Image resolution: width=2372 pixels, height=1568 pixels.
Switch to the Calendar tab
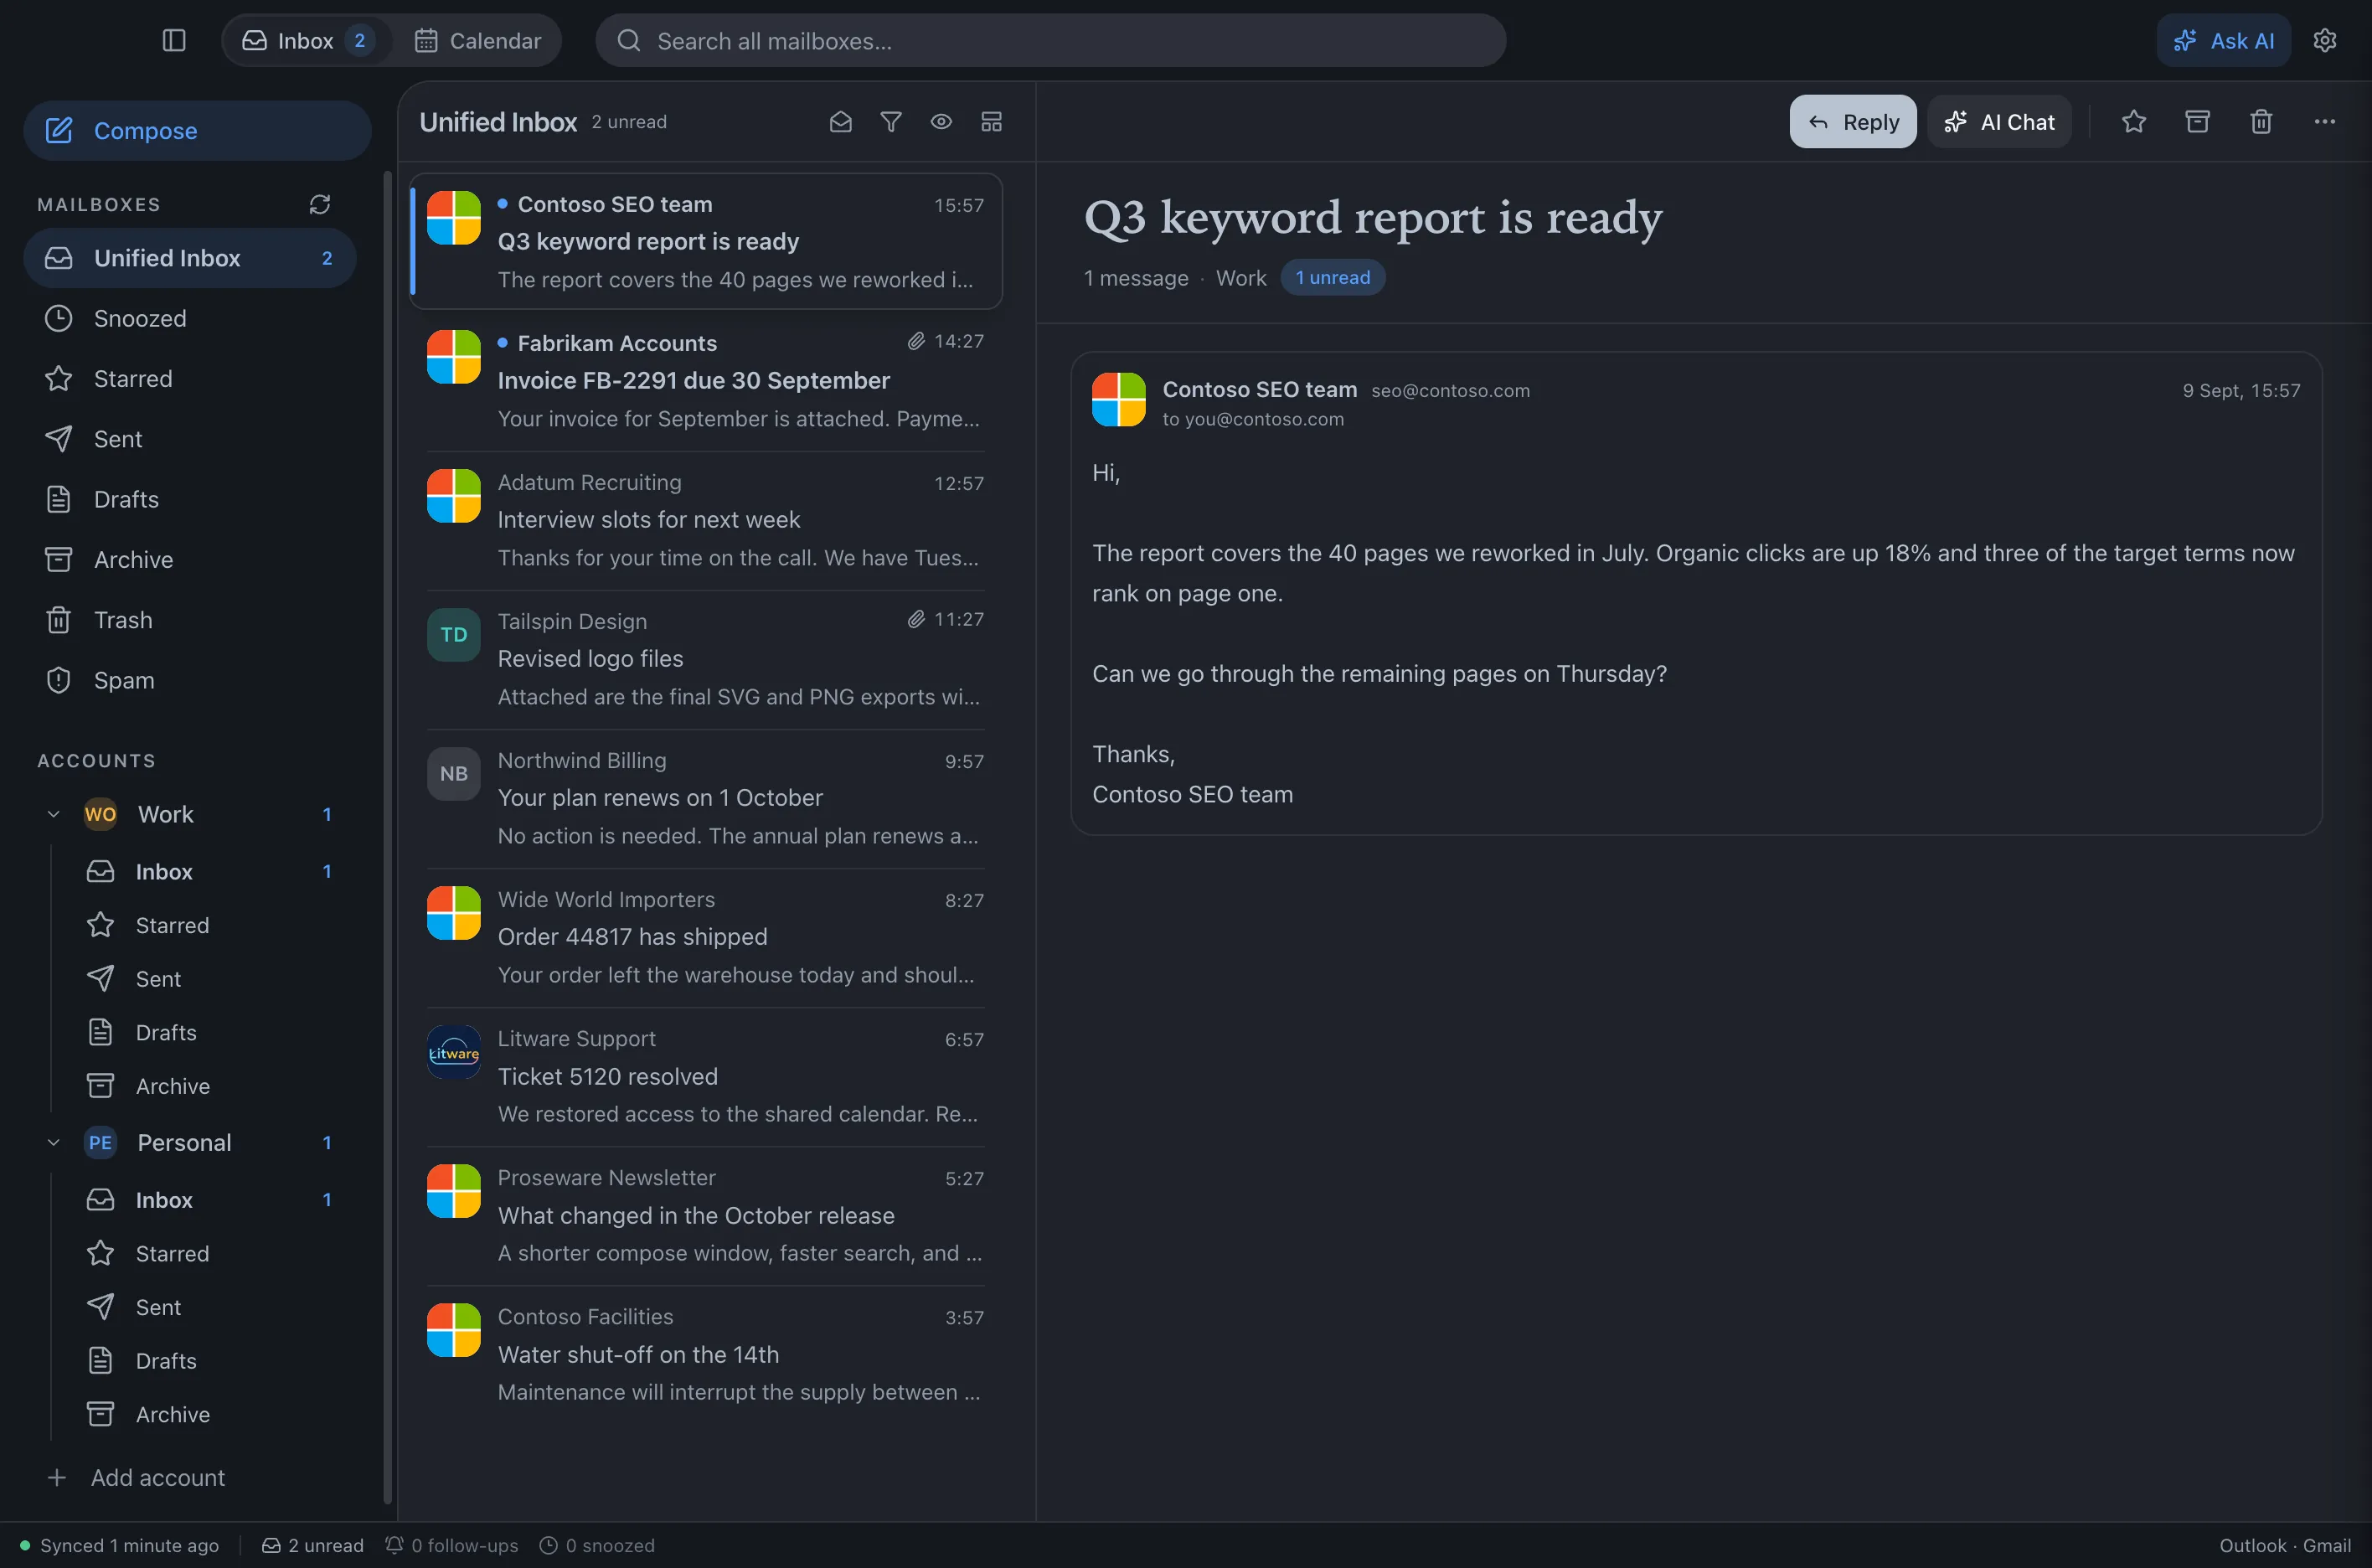pos(478,40)
